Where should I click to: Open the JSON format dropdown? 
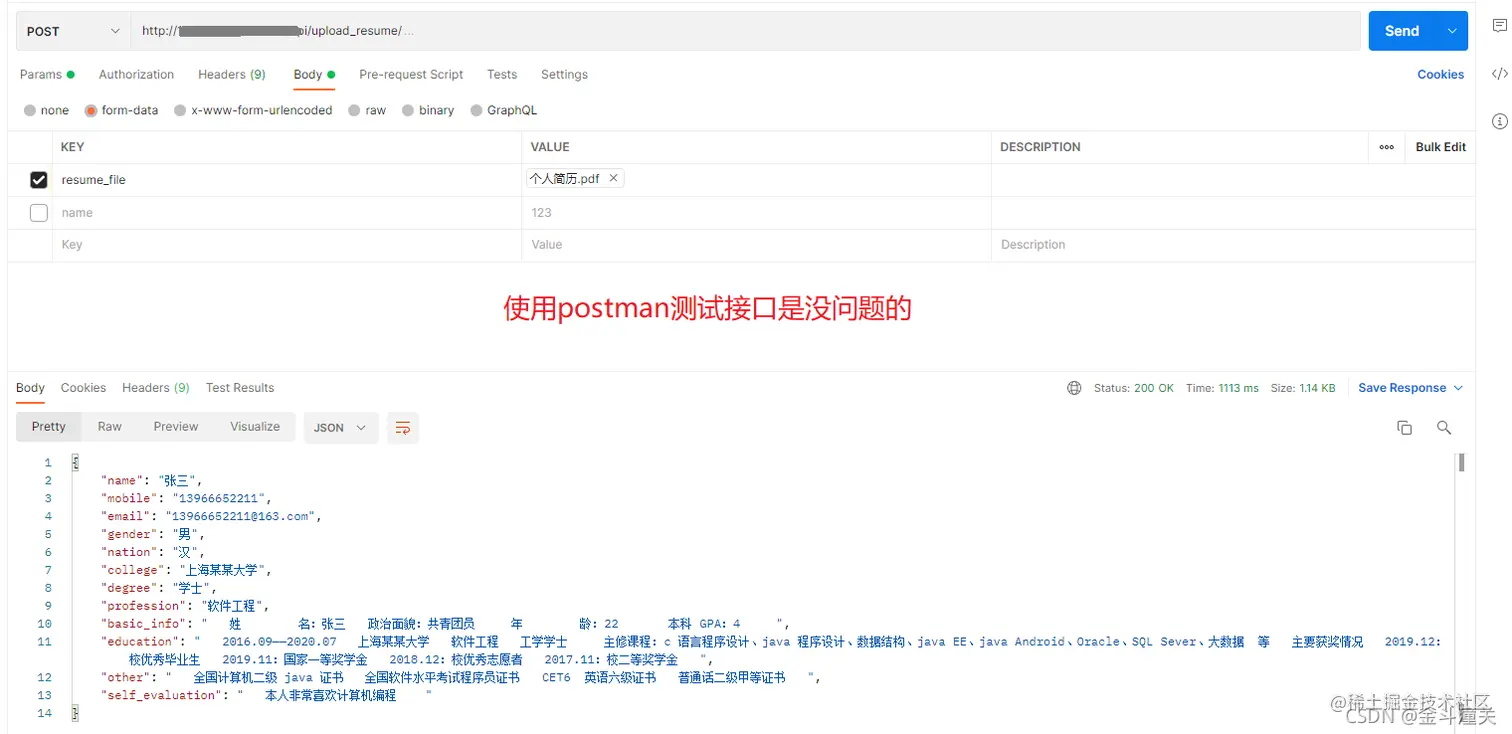tap(341, 428)
